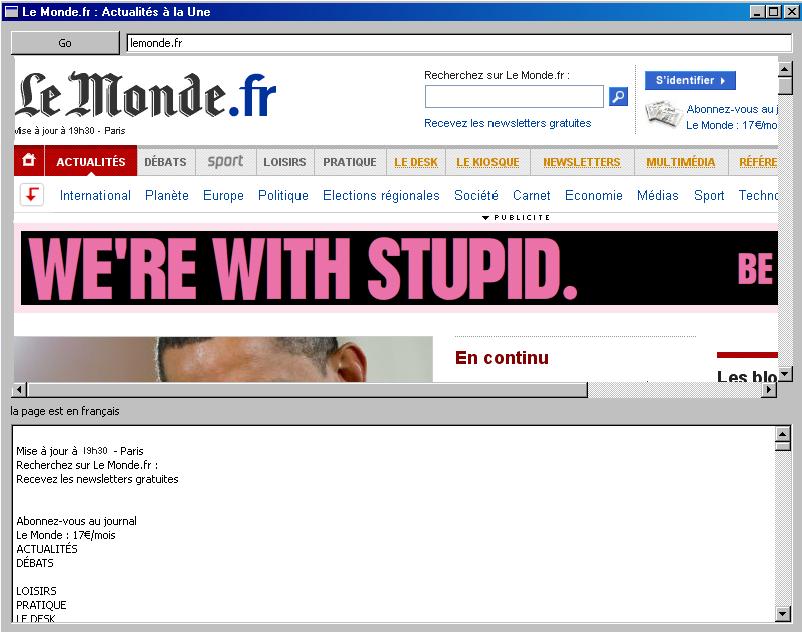This screenshot has height=633, width=802.
Task: Click the horizontal scroll-left arrow
Action: tap(19, 390)
